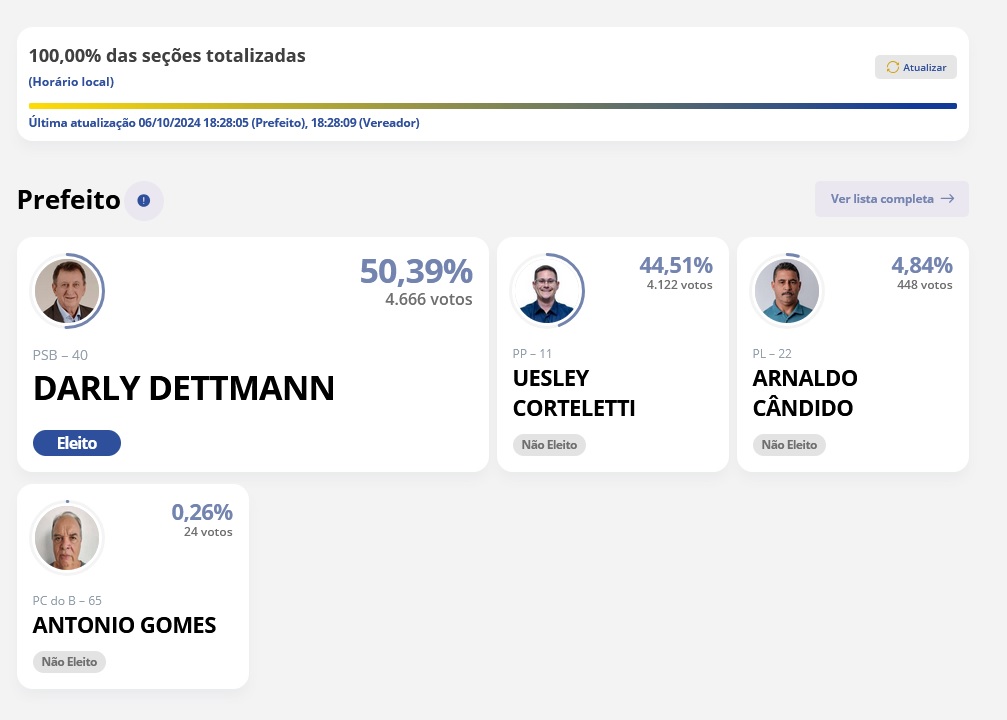Viewport: 1007px width, 720px height.
Task: Open Arnaldo Cândido's candidate photo
Action: pyautogui.click(x=787, y=291)
